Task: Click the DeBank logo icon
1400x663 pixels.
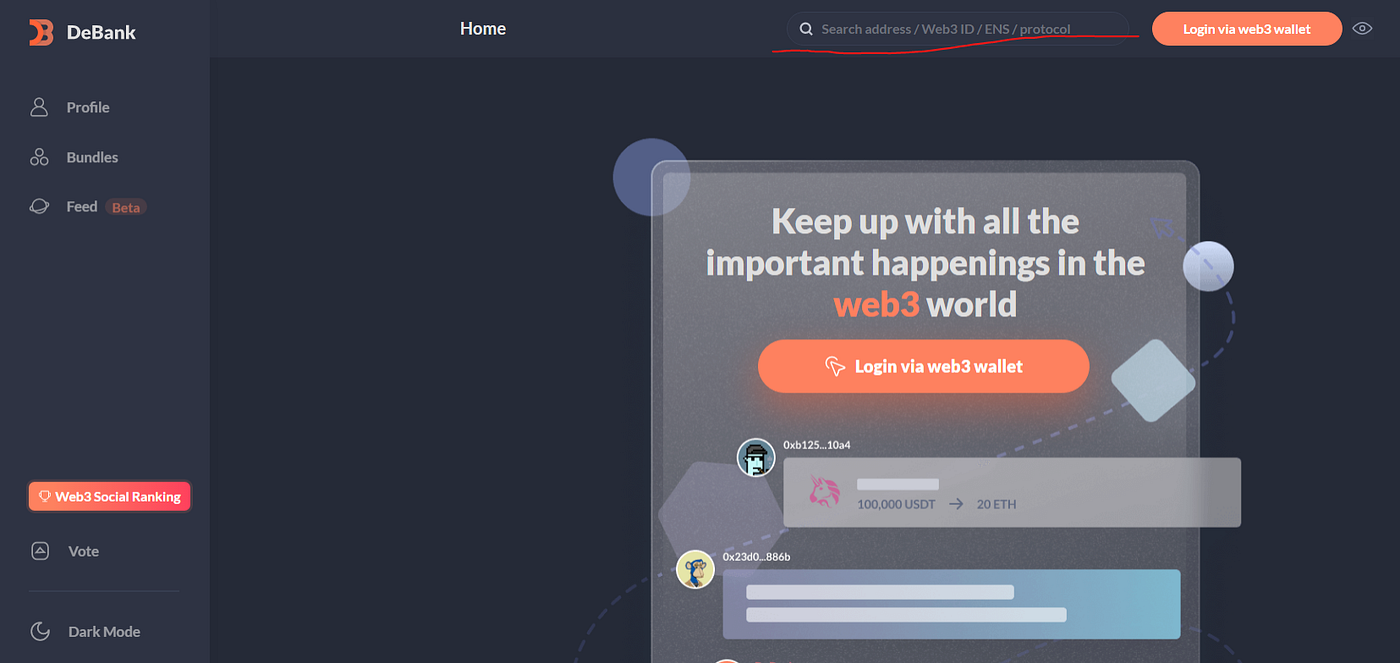Action: [x=41, y=32]
